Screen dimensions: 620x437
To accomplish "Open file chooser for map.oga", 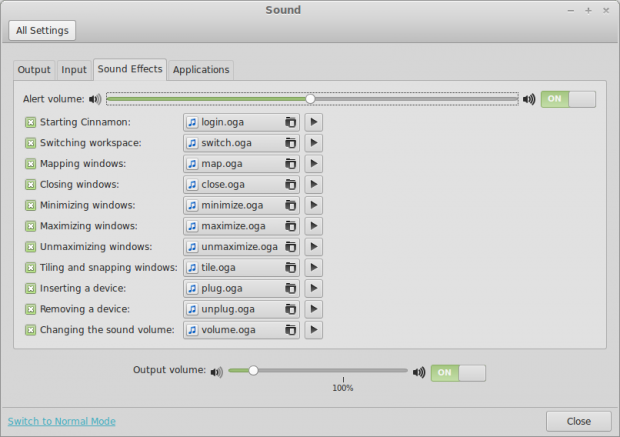I will (241, 164).
